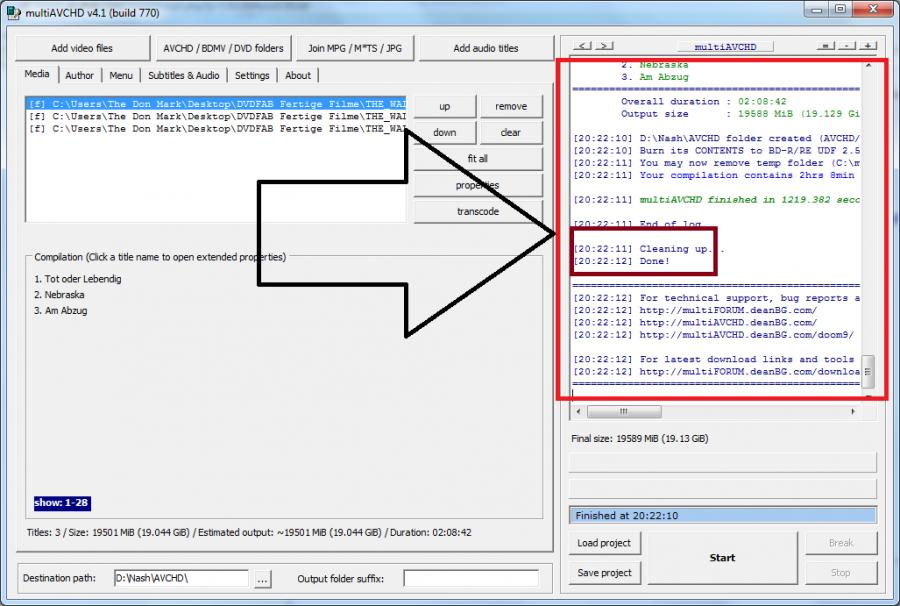Click Save project button
This screenshot has height=606, width=900.
[604, 573]
